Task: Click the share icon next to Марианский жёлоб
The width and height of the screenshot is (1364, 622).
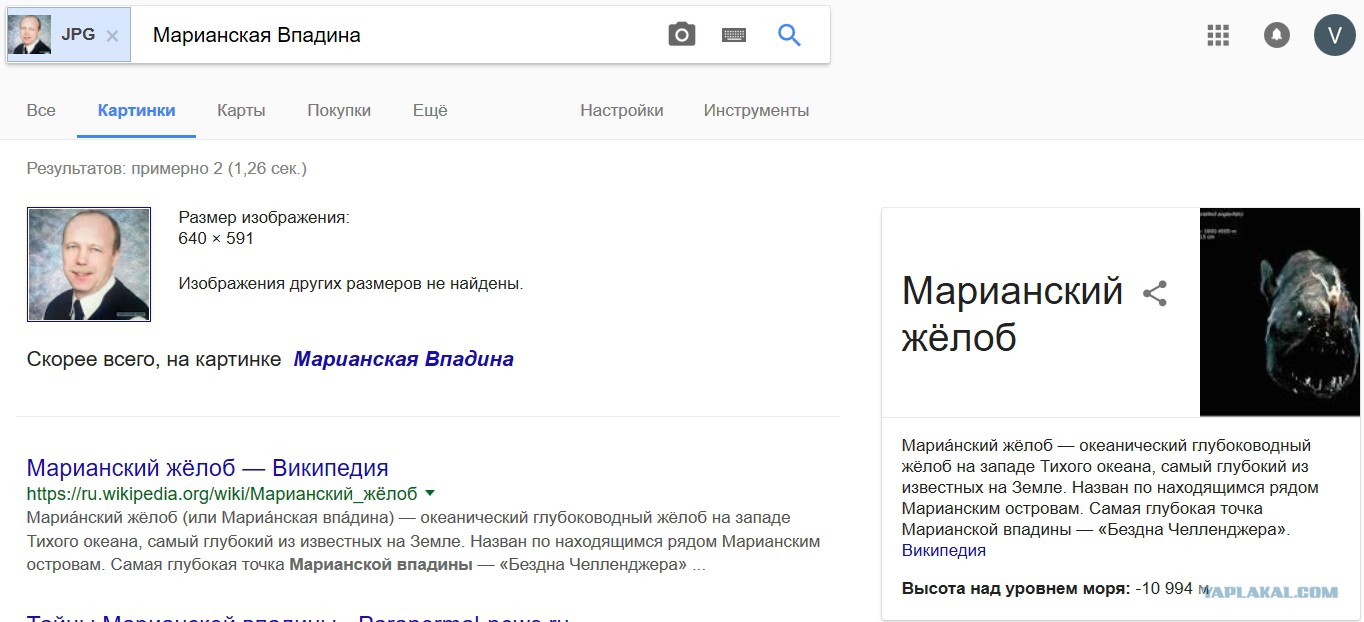Action: (1155, 293)
